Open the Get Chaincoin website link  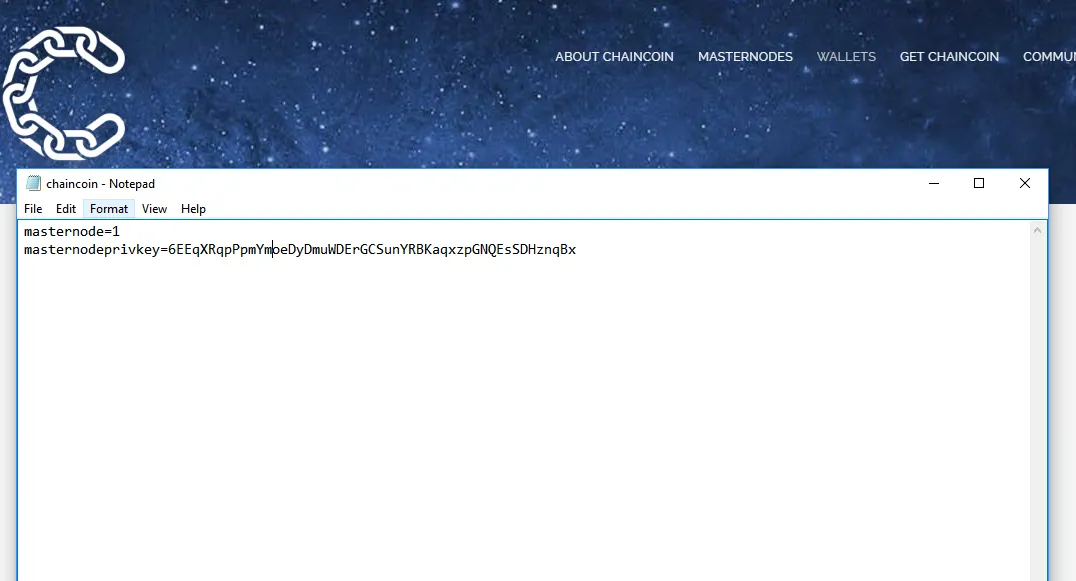click(949, 57)
